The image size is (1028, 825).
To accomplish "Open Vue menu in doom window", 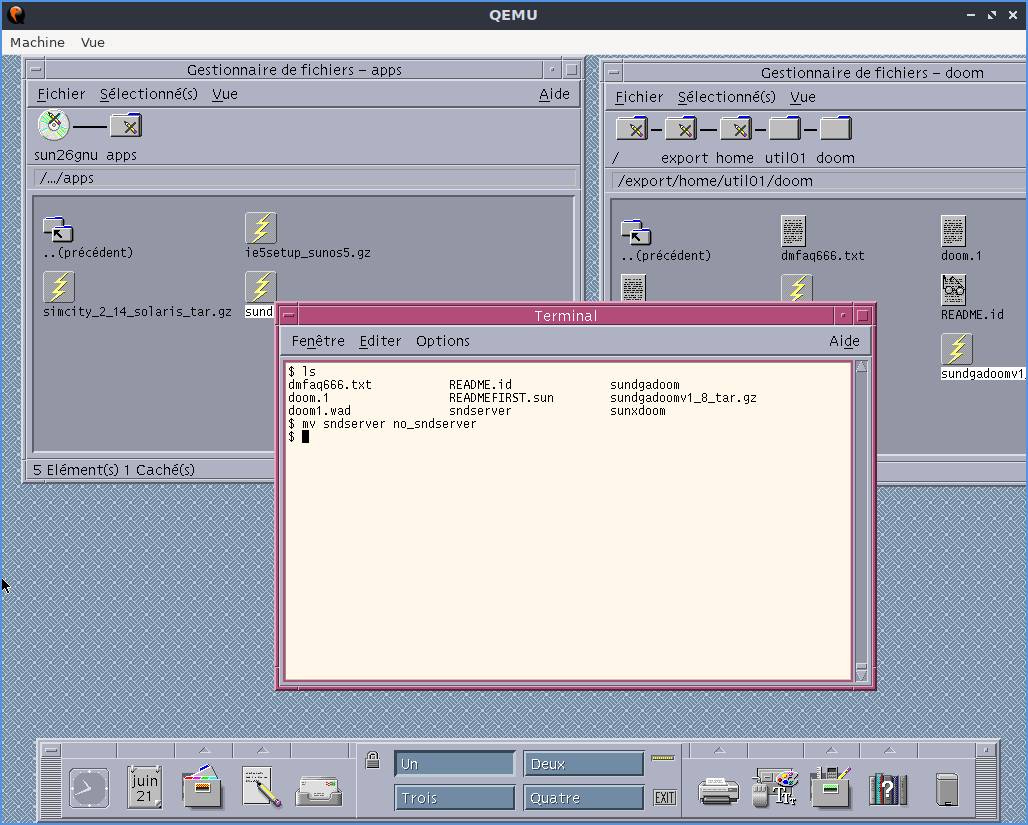I will pyautogui.click(x=802, y=97).
